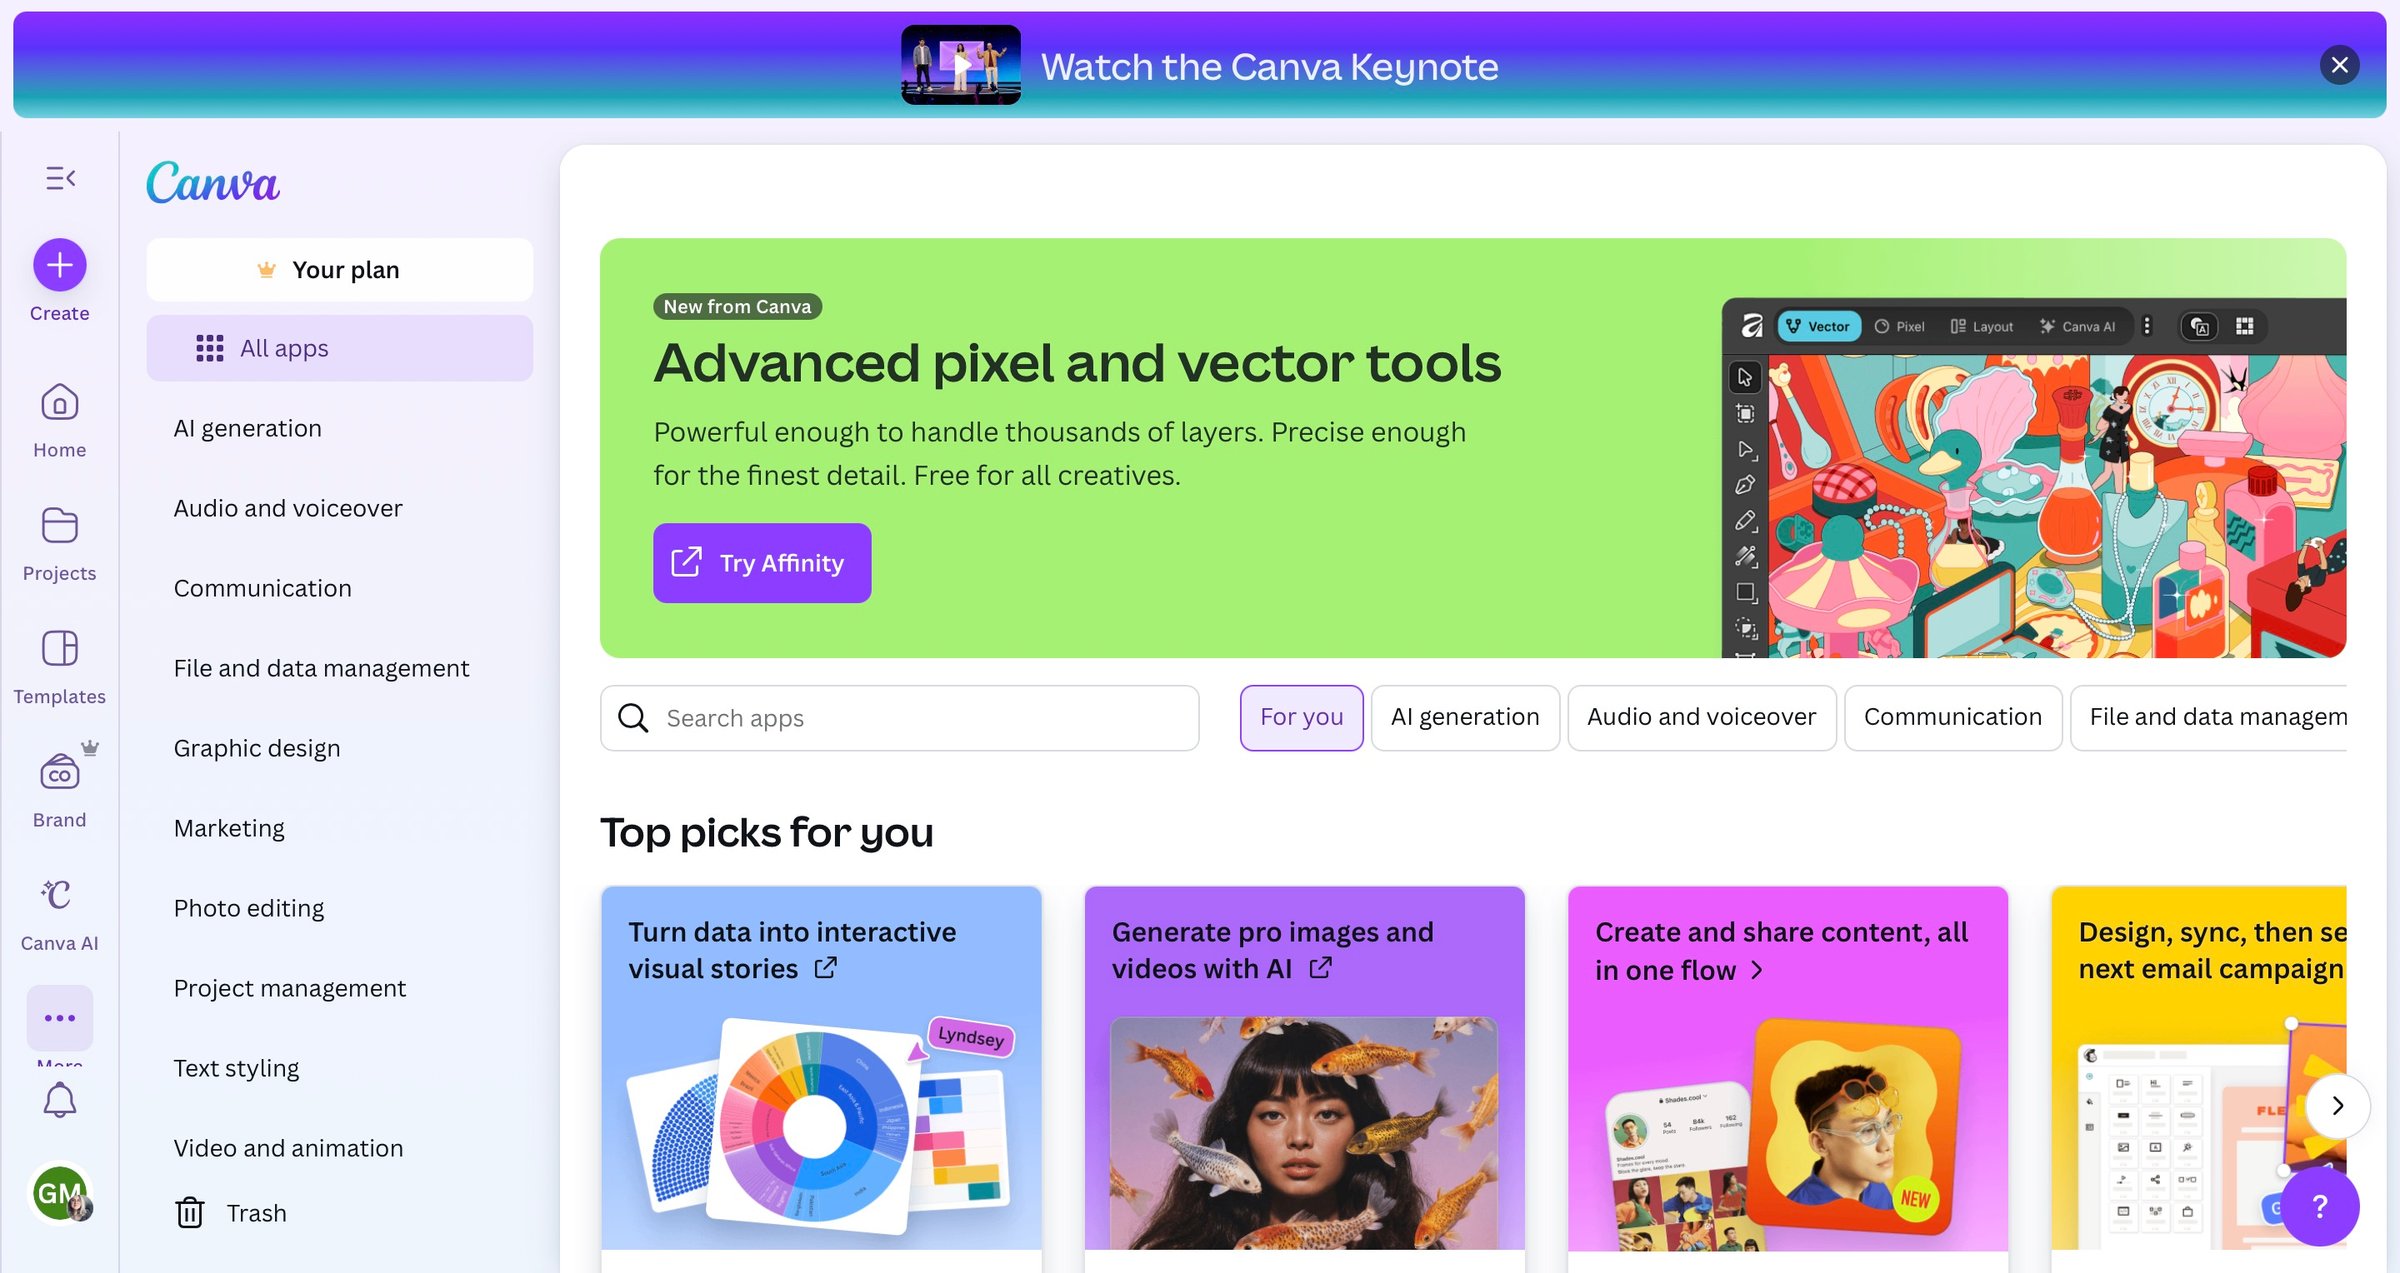Open the More three-dots menu
The height and width of the screenshot is (1273, 2400).
60,1018
